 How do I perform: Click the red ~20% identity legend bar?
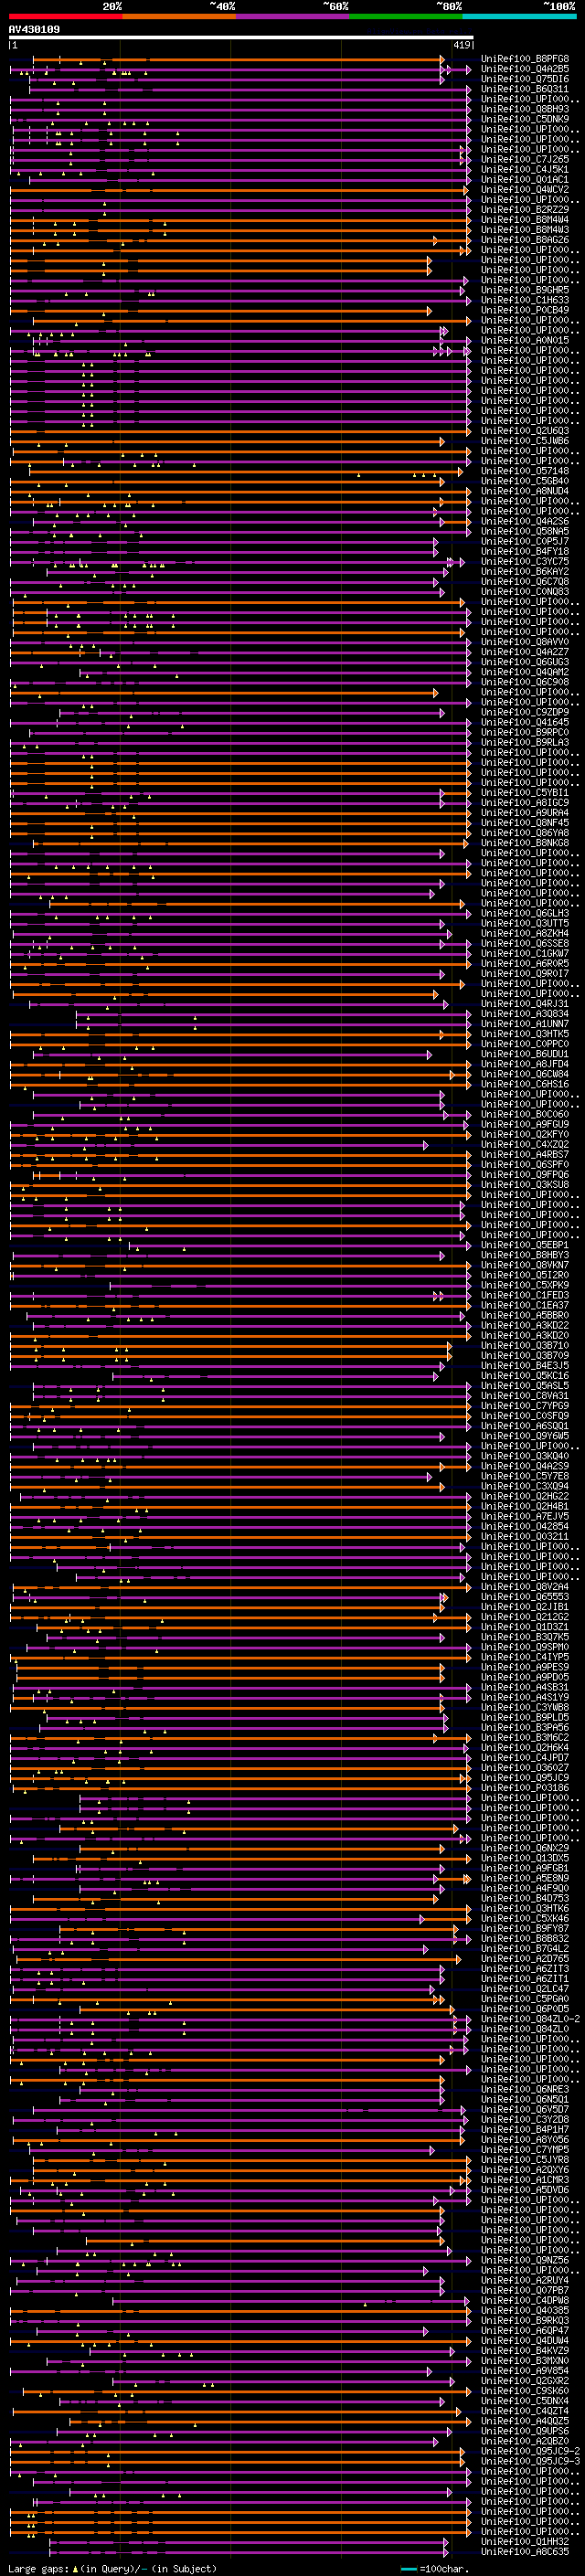point(65,17)
